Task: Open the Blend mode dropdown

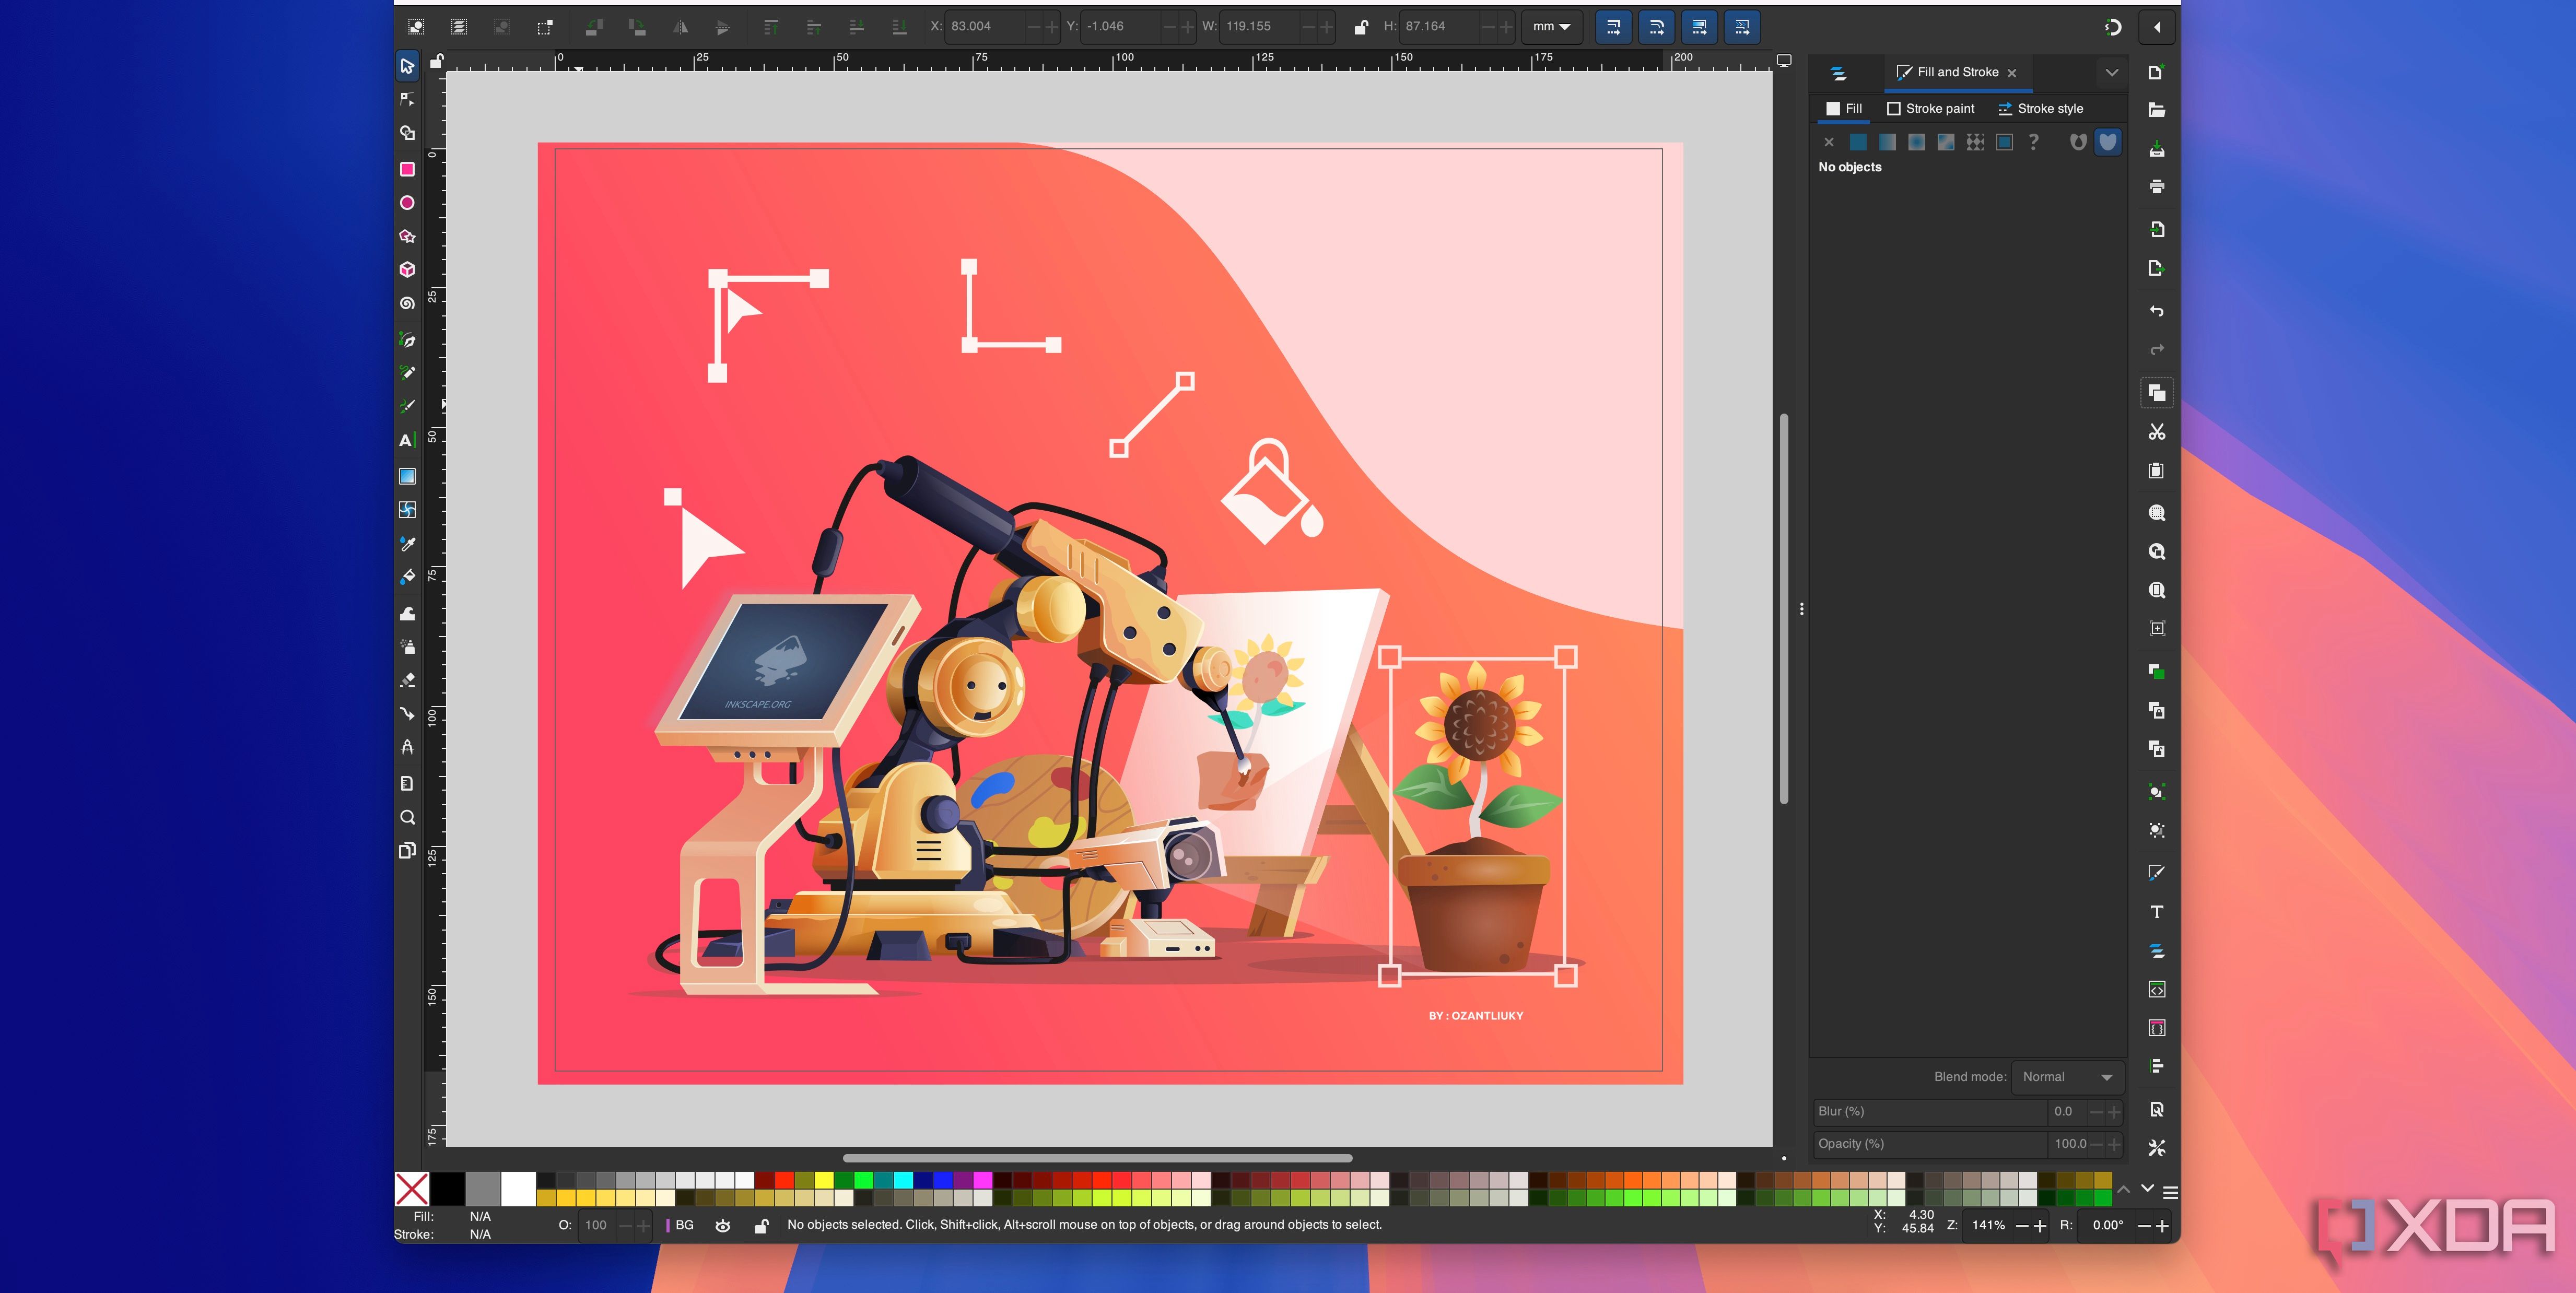Action: coord(2068,1077)
